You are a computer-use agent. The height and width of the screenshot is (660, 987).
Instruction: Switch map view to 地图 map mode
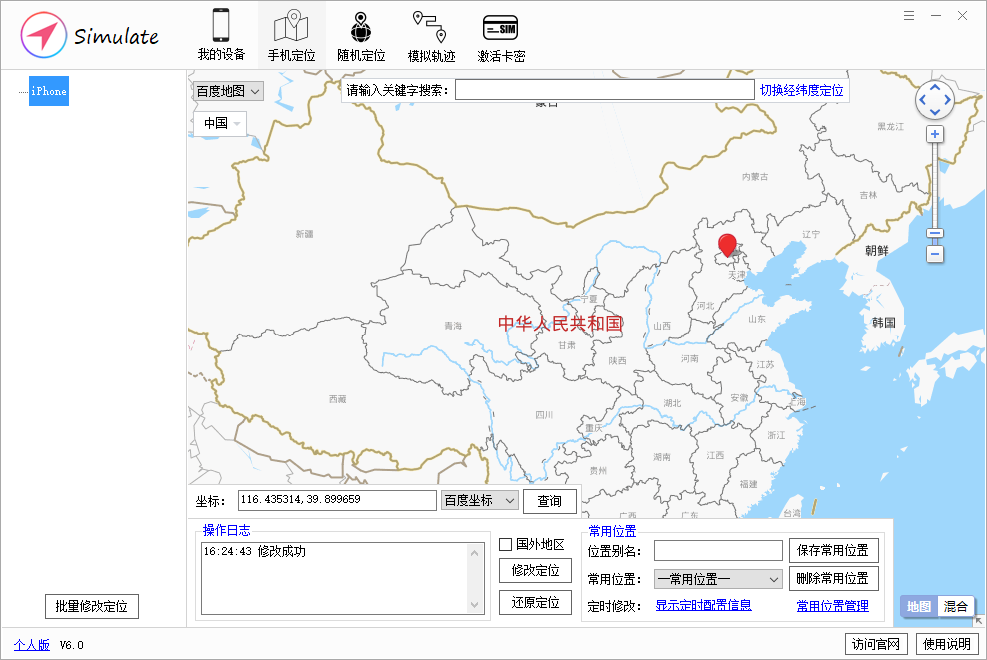[x=917, y=607]
